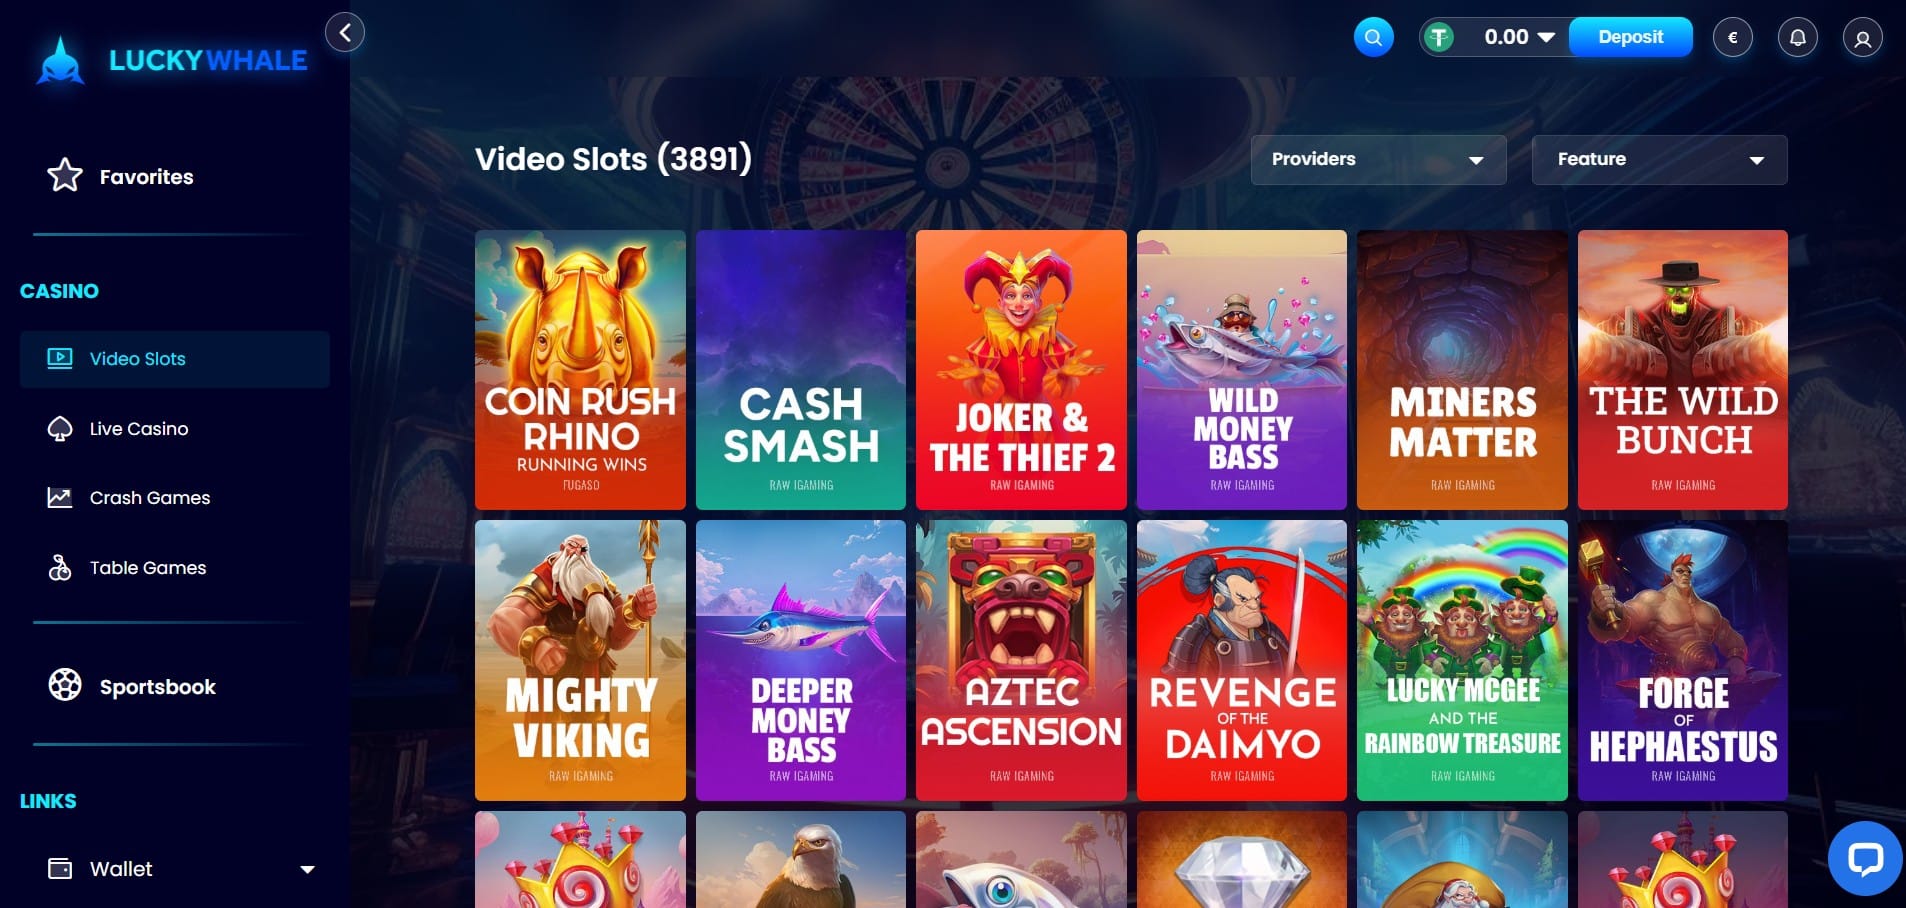Open the 0.00 balance dropdown
1906x908 pixels.
(x=1518, y=37)
